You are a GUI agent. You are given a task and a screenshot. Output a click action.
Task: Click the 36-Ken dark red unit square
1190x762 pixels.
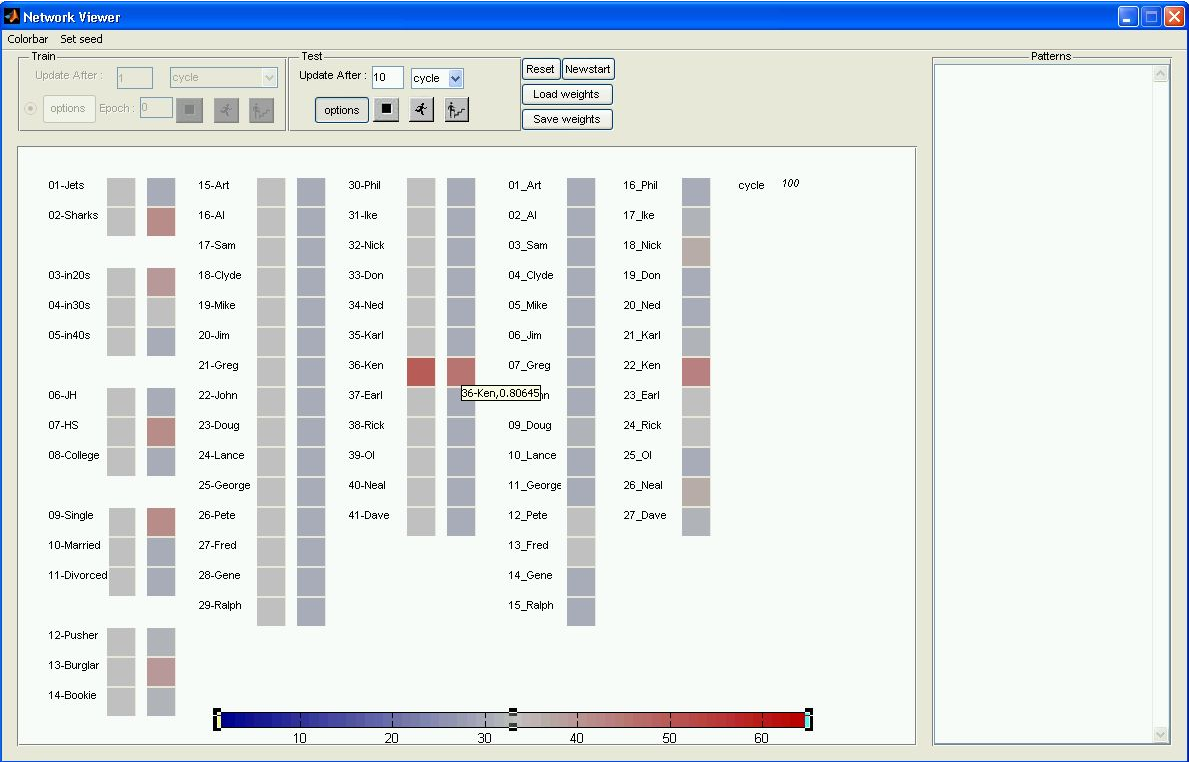(x=421, y=371)
